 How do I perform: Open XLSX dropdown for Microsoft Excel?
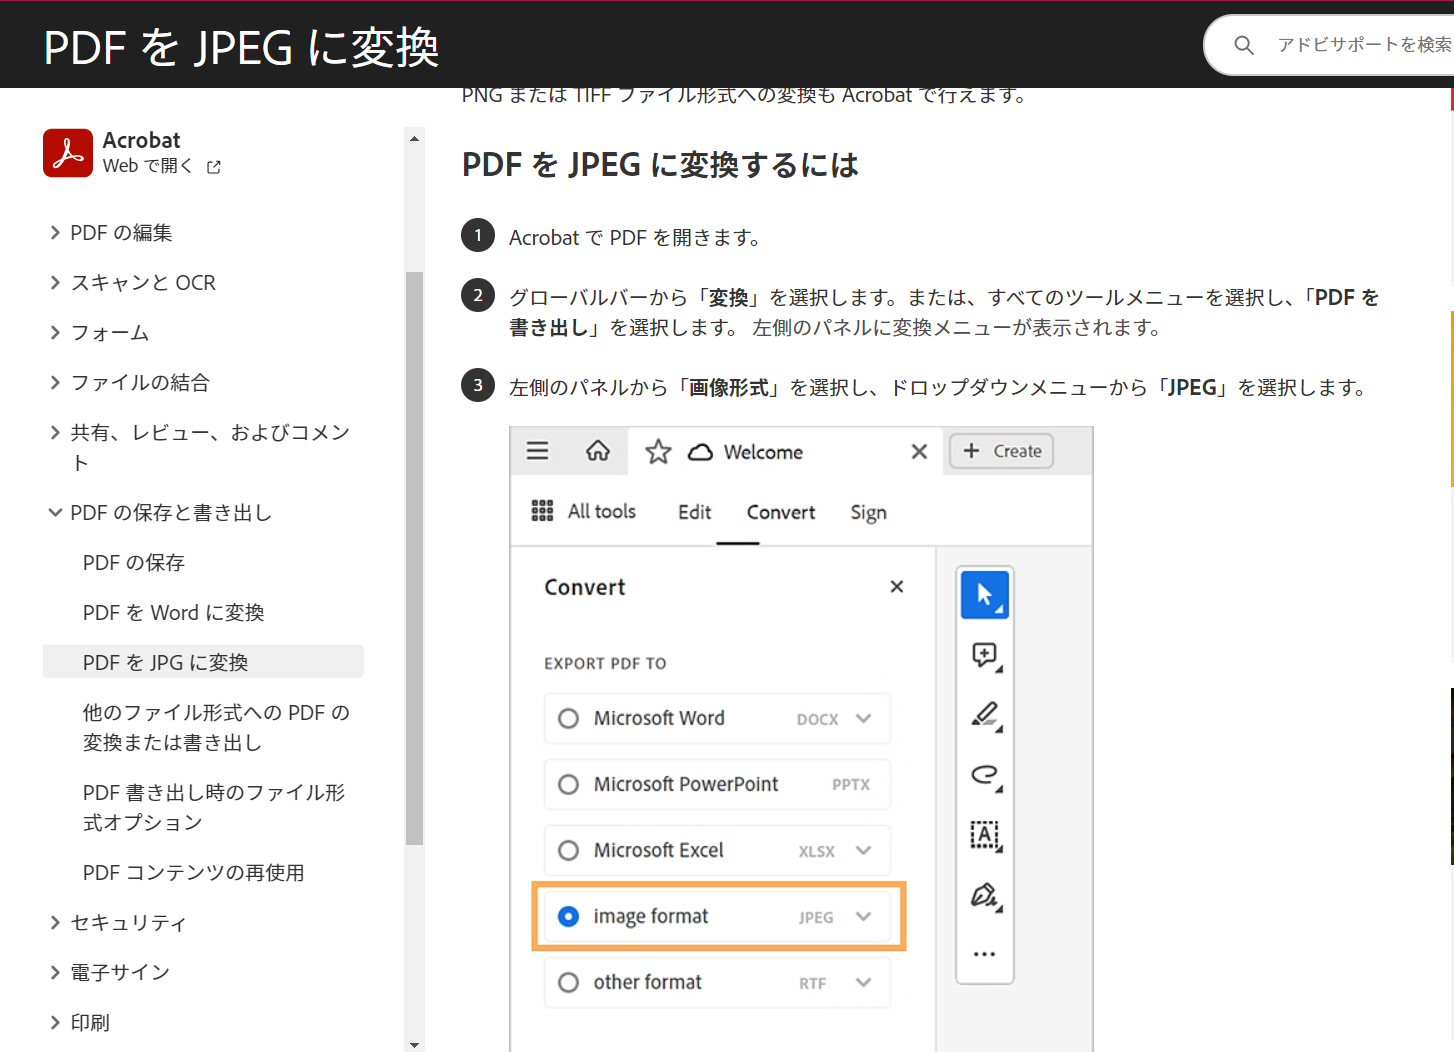click(x=864, y=851)
